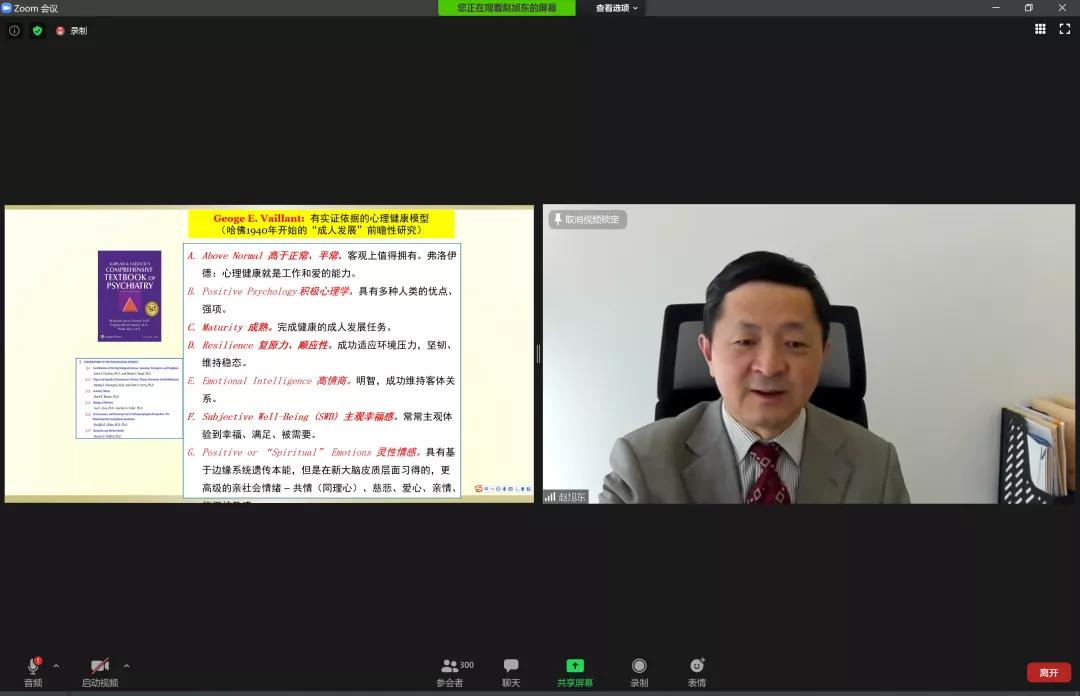Expand the video options arrow
The height and width of the screenshot is (696, 1080).
pos(126,666)
